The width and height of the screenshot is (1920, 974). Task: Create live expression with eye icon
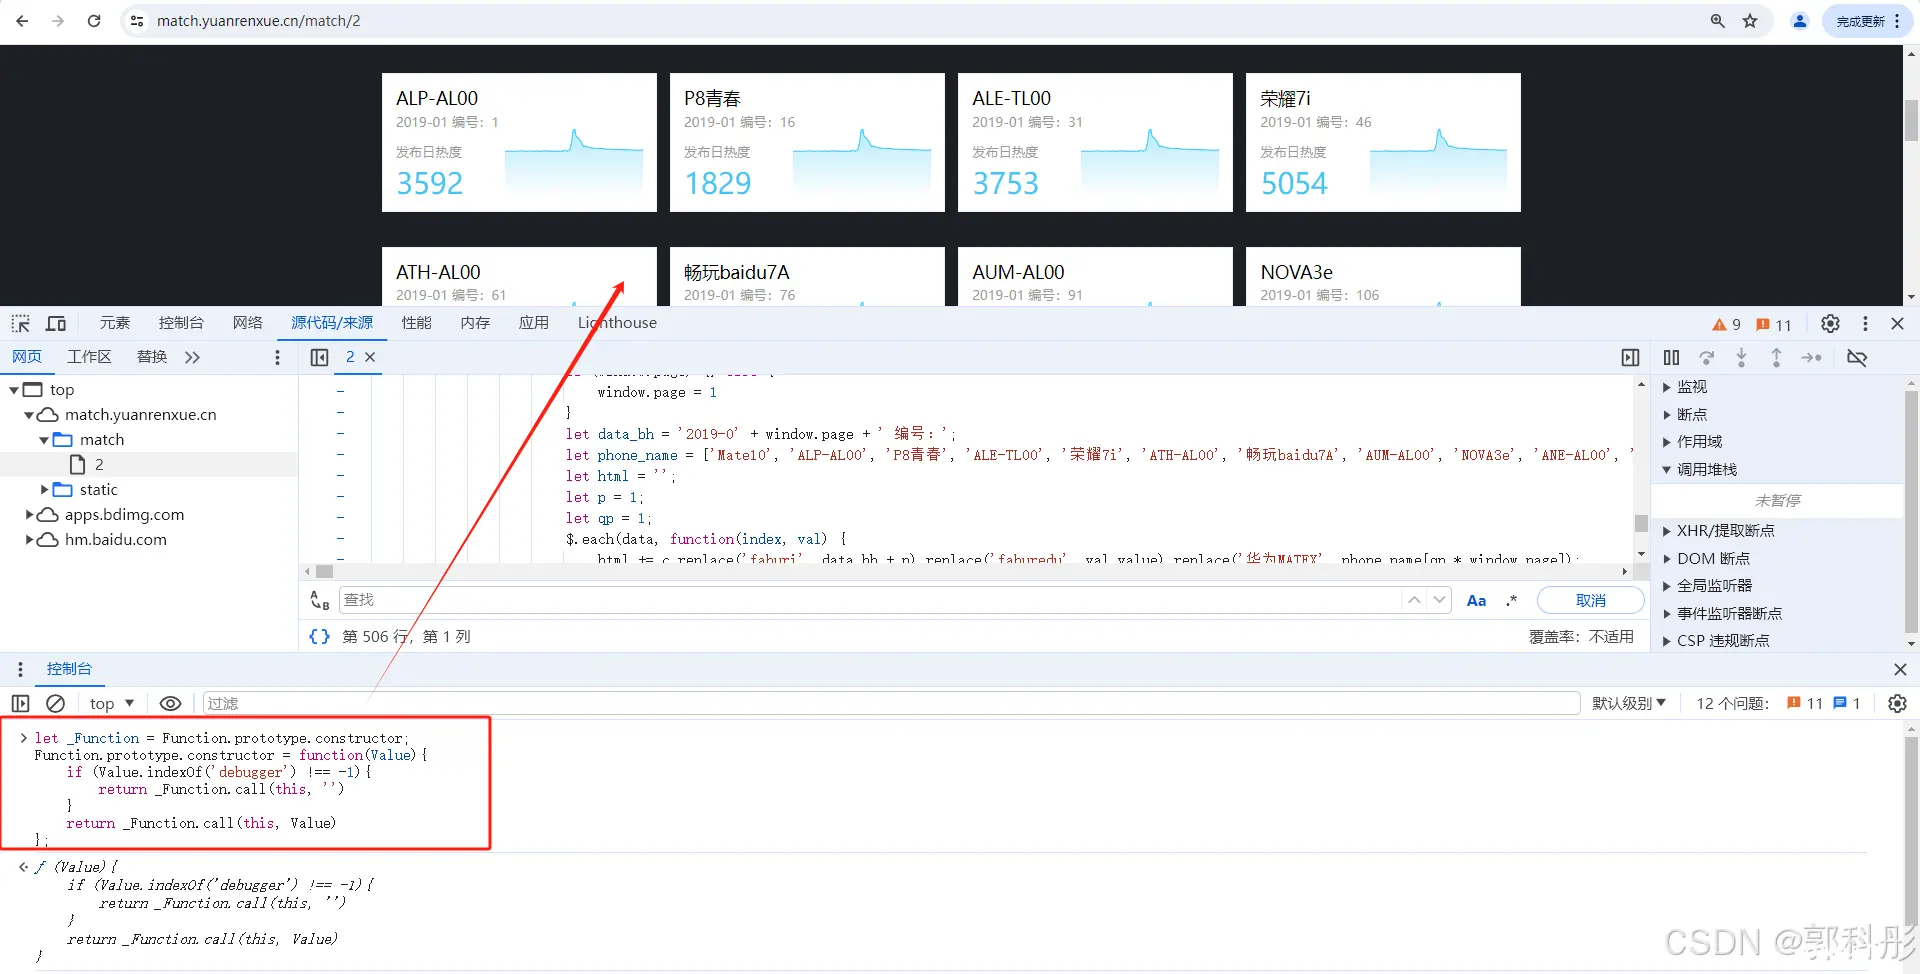point(171,704)
